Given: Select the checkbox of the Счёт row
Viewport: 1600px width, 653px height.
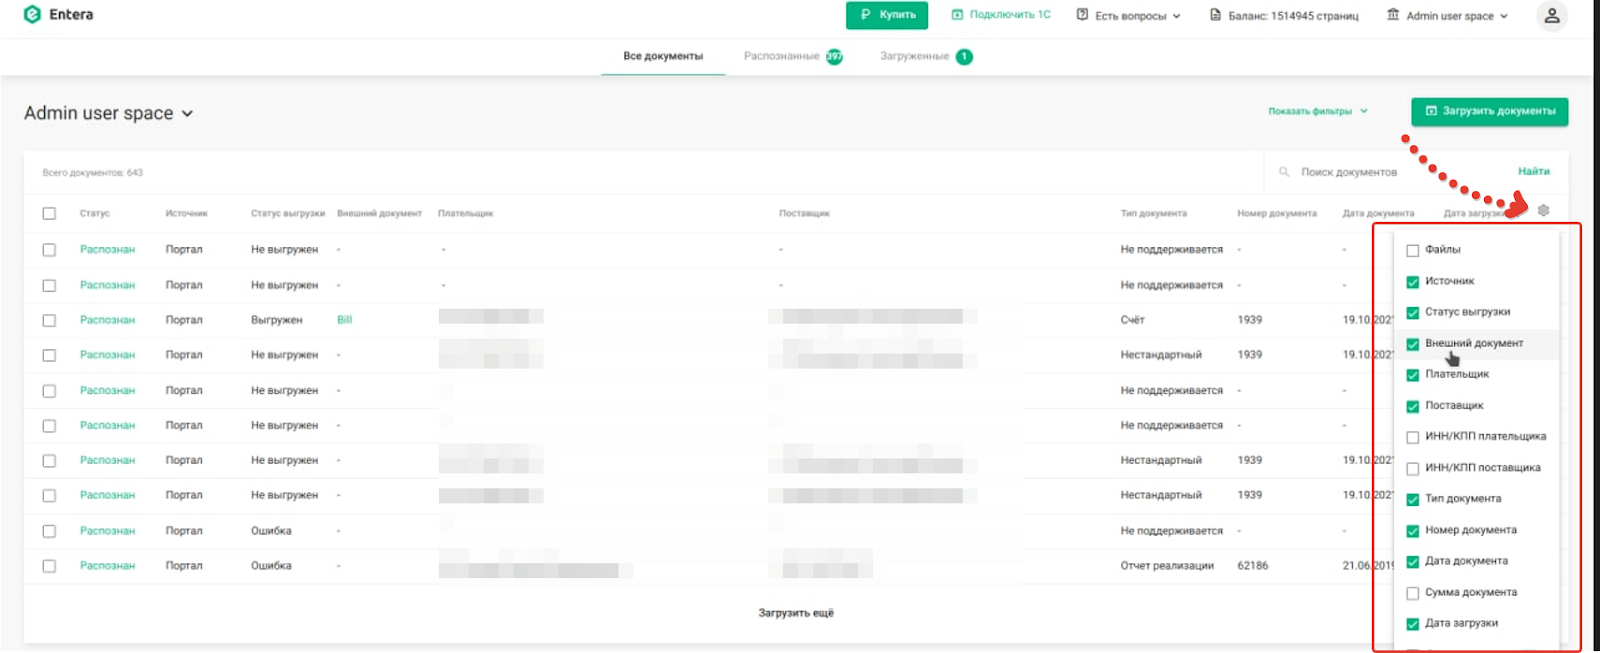Looking at the screenshot, I should click(x=49, y=320).
